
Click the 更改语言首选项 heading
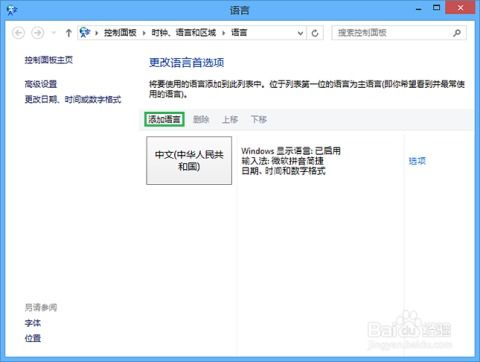[187, 62]
